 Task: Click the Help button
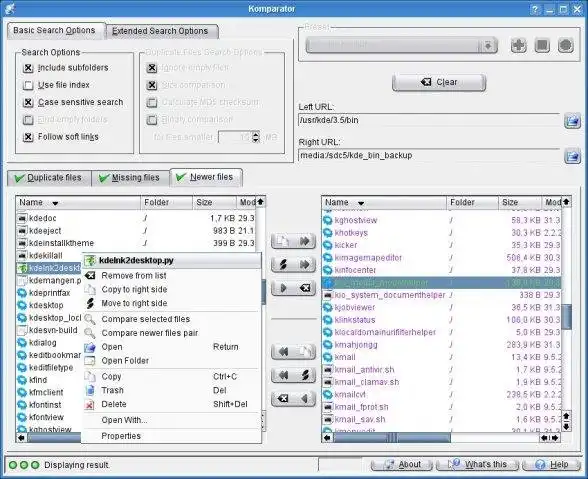[x=551, y=465]
